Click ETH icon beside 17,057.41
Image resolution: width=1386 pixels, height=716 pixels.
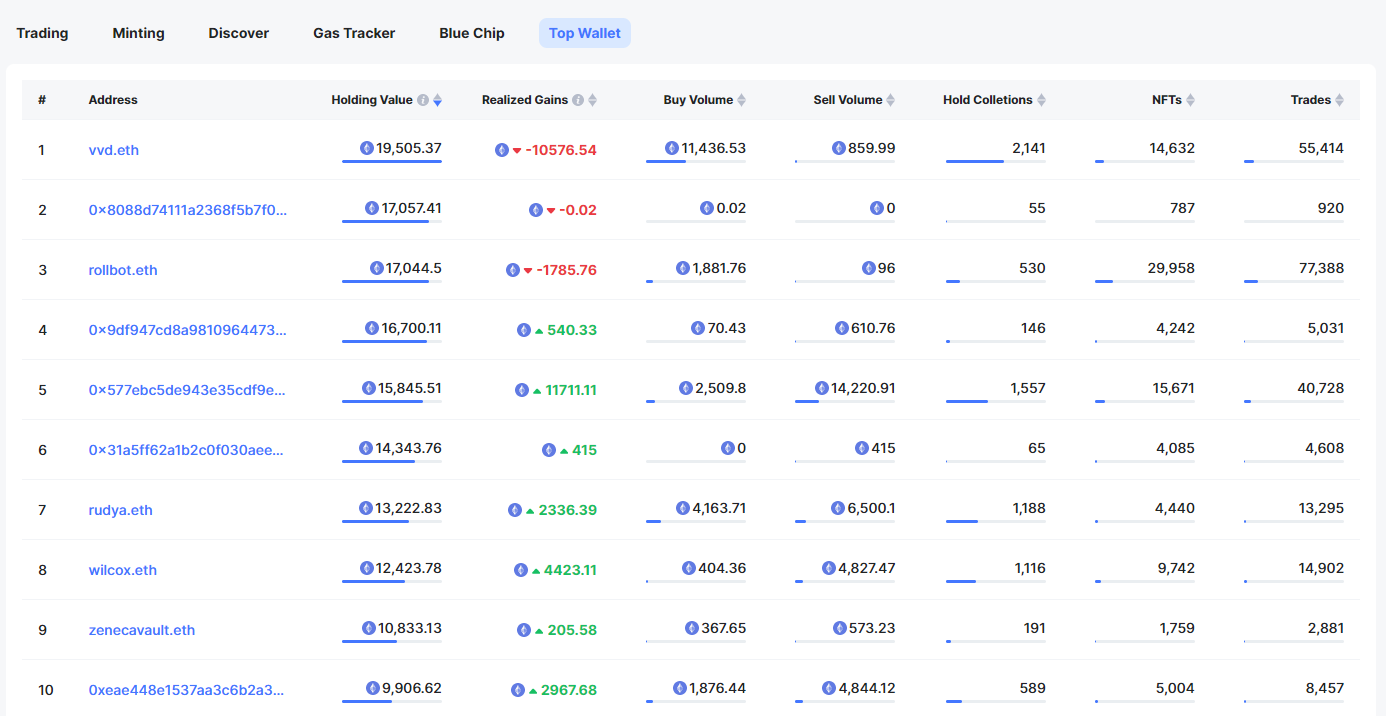372,208
